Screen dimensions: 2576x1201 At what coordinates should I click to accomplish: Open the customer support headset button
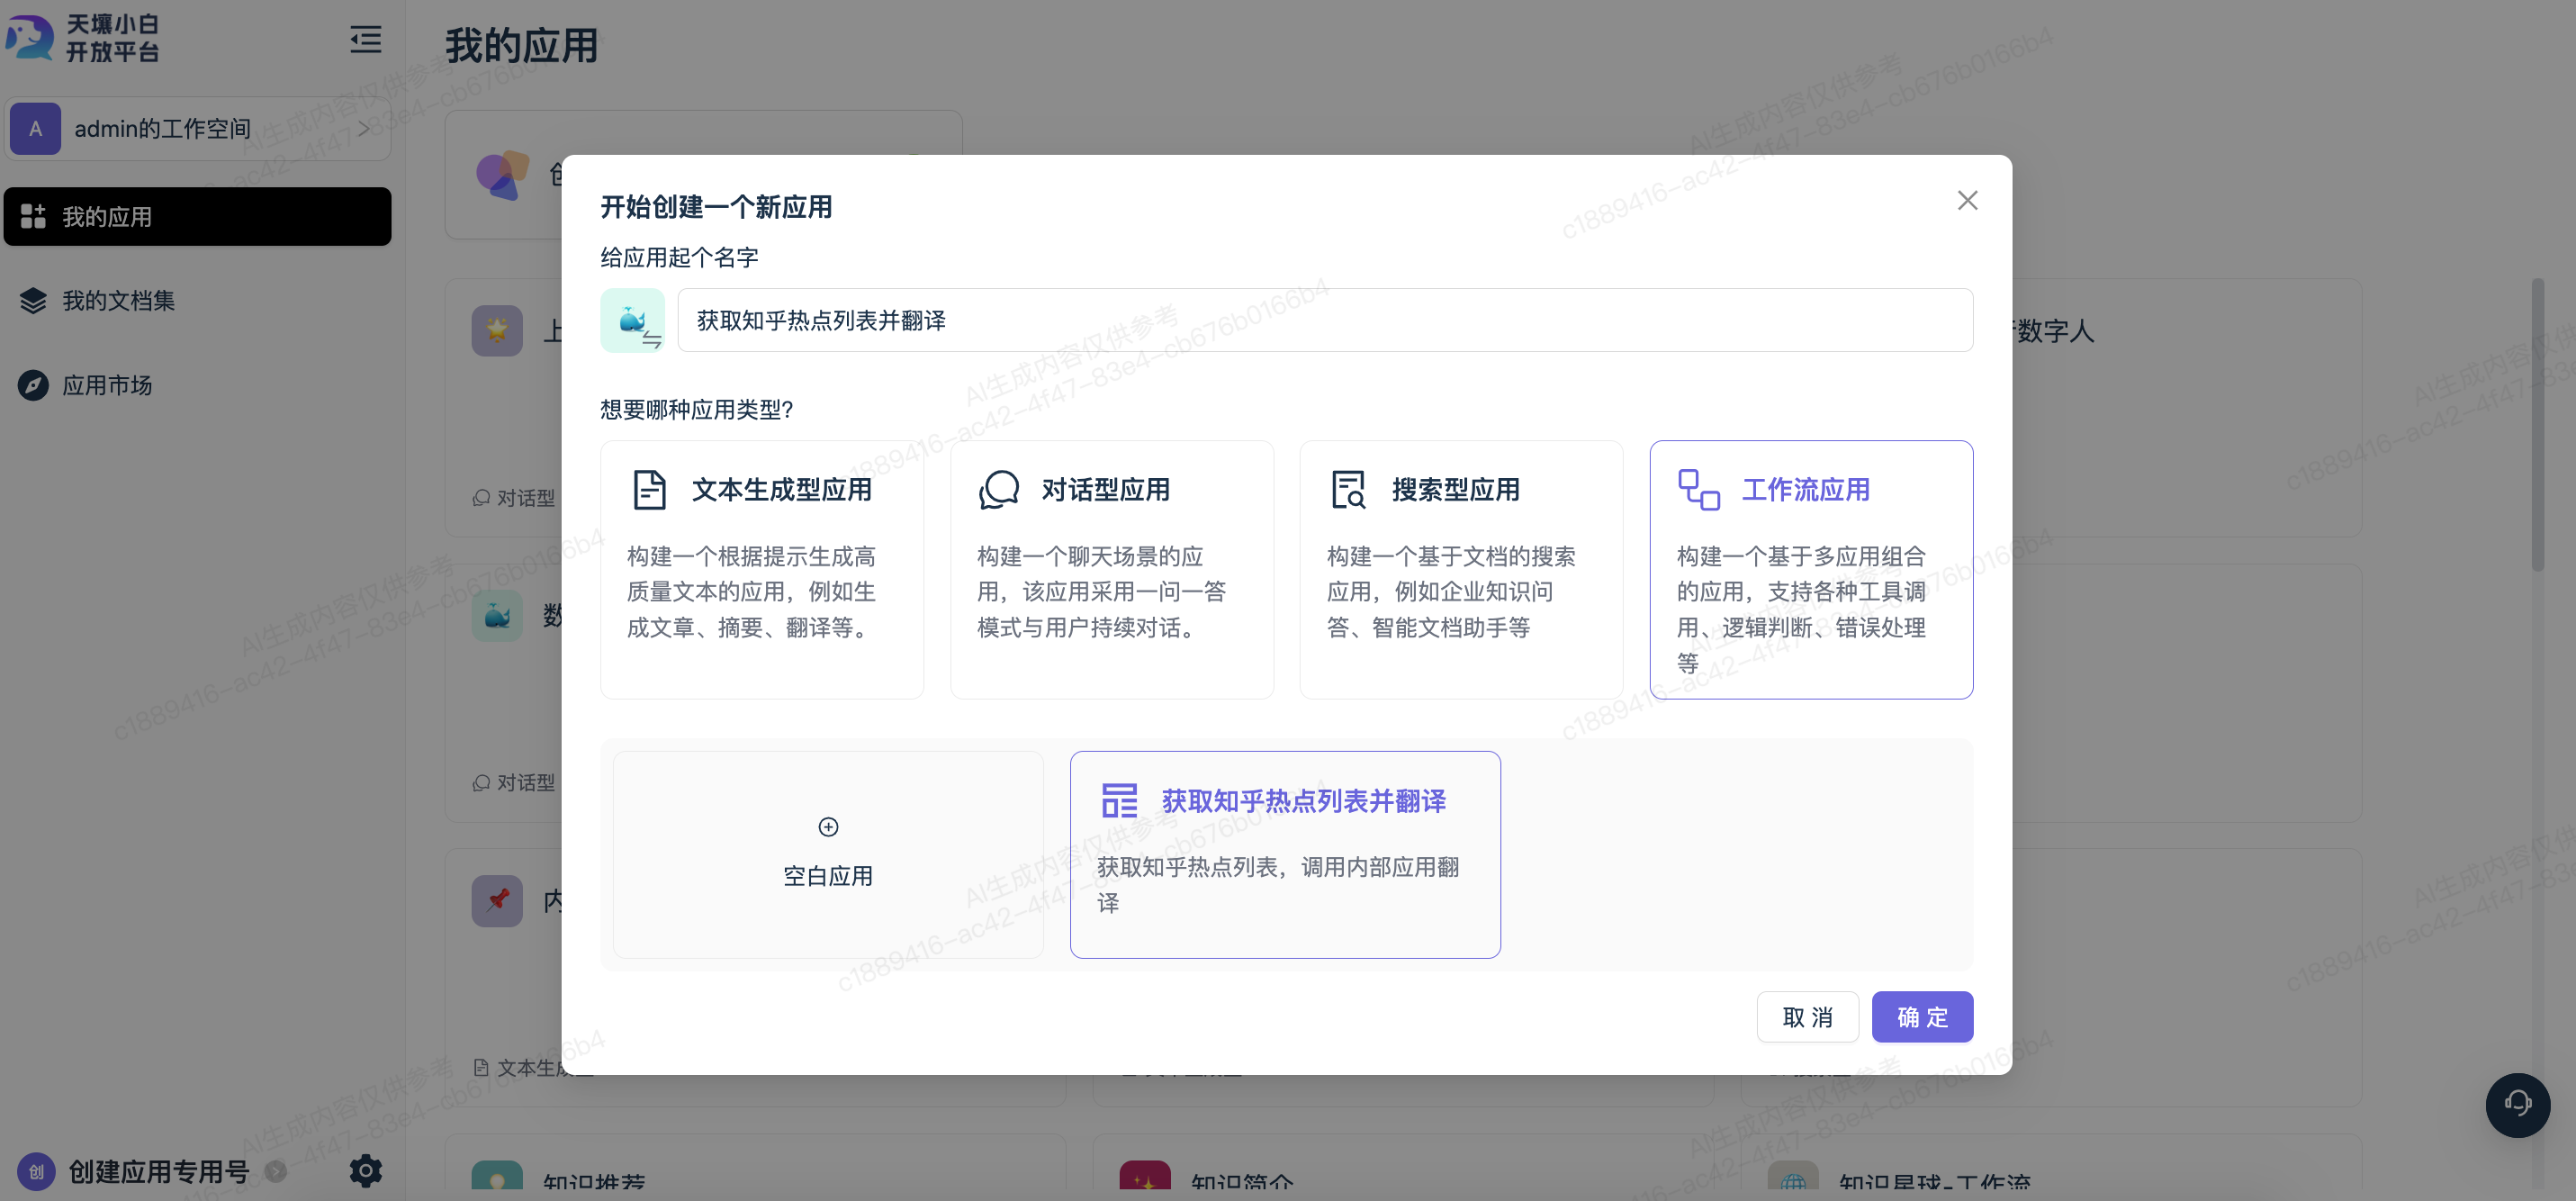[x=2517, y=1104]
